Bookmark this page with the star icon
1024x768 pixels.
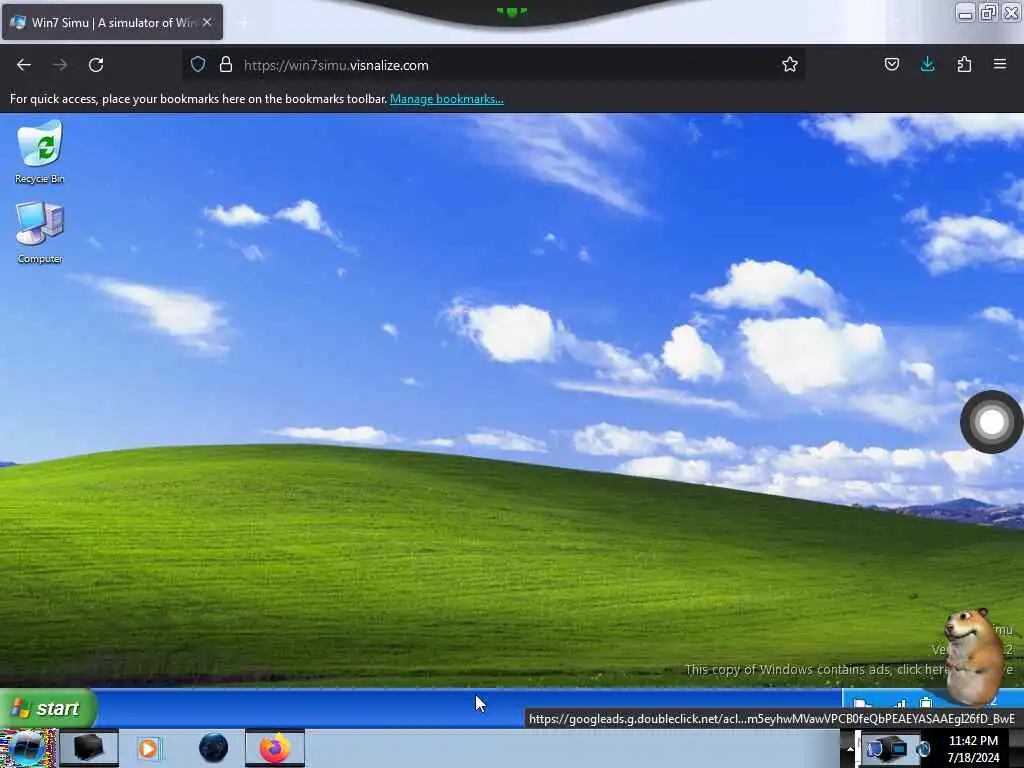click(790, 64)
